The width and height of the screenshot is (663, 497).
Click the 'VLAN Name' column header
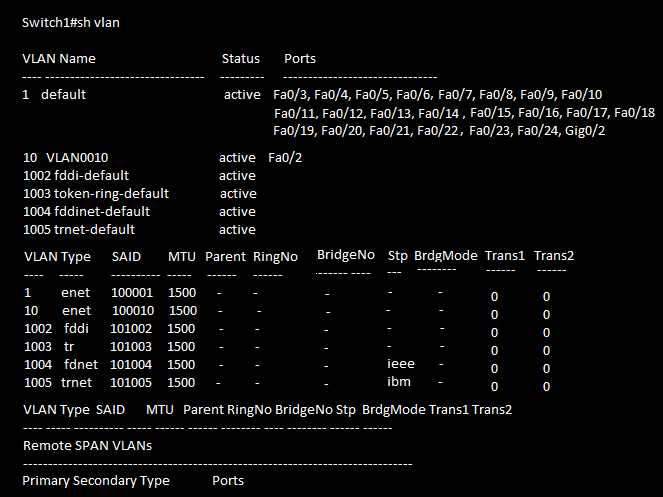coord(59,59)
